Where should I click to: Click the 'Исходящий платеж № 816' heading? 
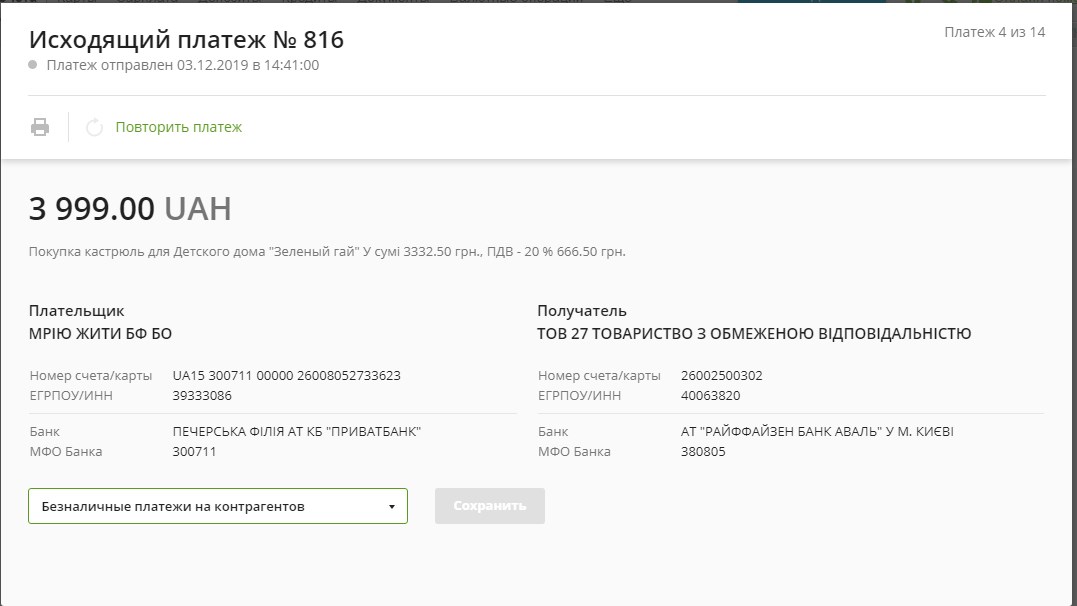186,39
